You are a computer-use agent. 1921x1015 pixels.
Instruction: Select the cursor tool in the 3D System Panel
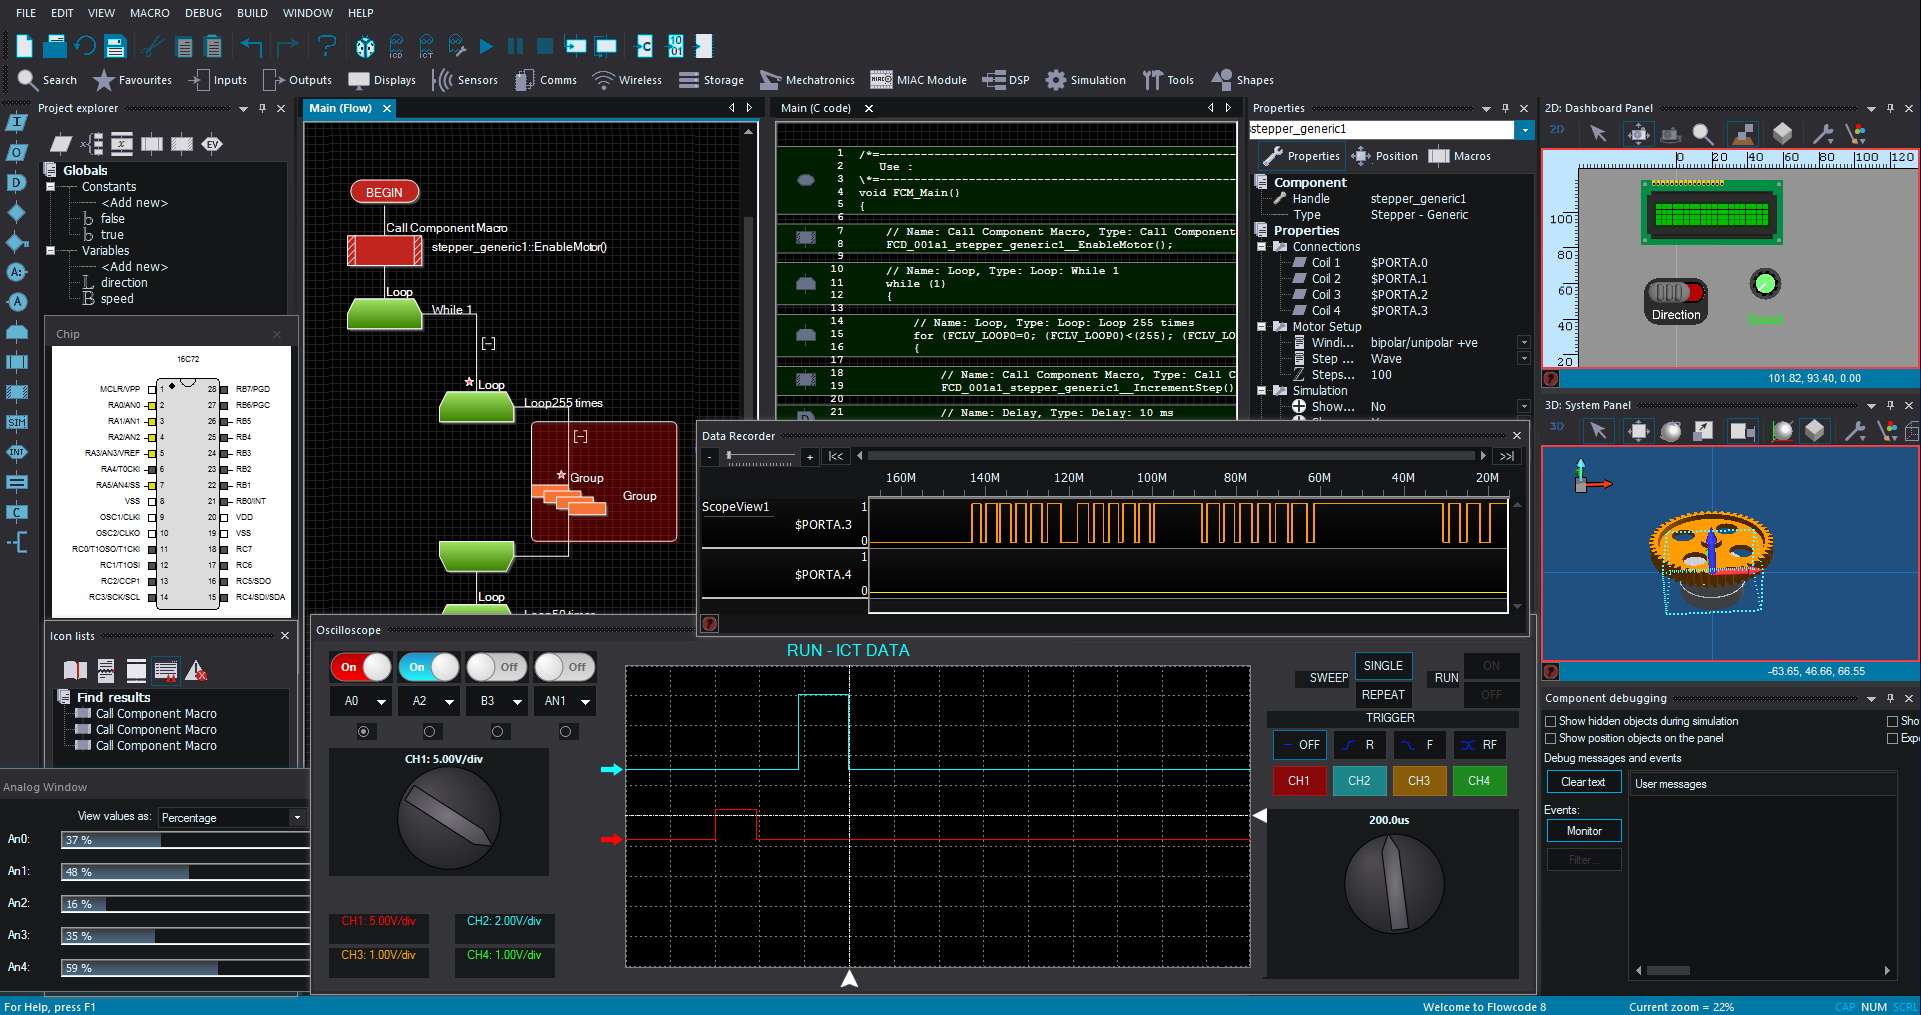point(1599,430)
